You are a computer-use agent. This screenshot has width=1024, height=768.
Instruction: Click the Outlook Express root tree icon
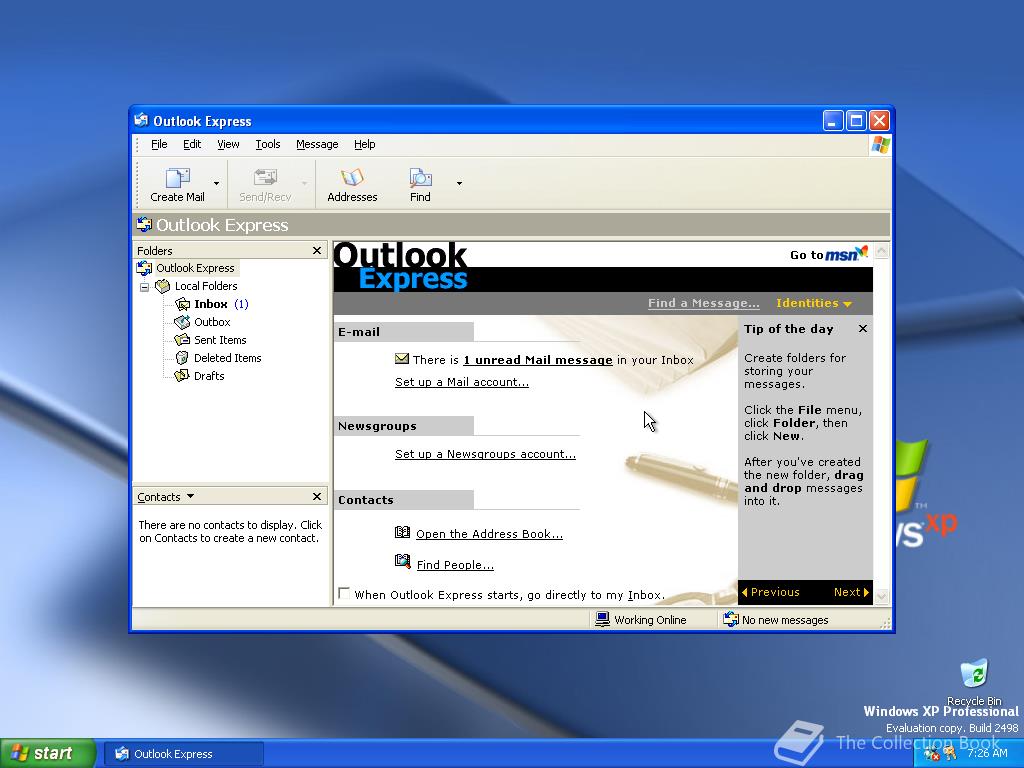(x=144, y=268)
